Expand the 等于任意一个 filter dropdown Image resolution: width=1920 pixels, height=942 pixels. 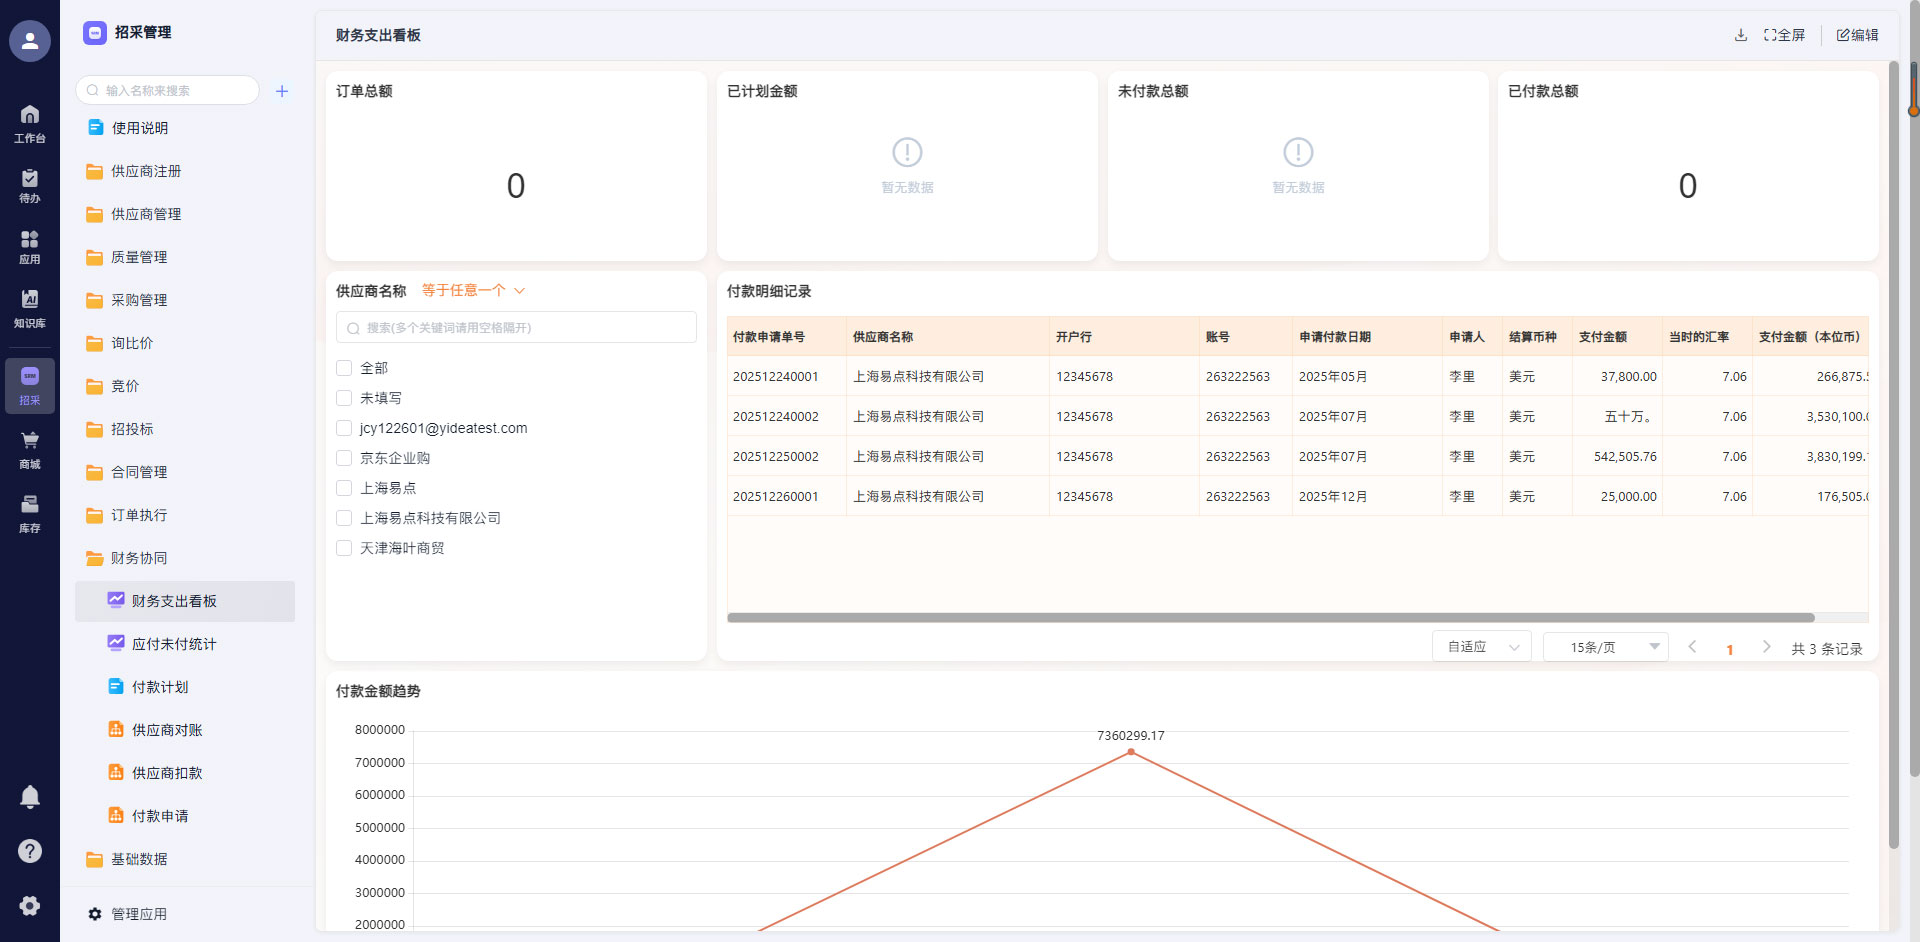tap(473, 291)
